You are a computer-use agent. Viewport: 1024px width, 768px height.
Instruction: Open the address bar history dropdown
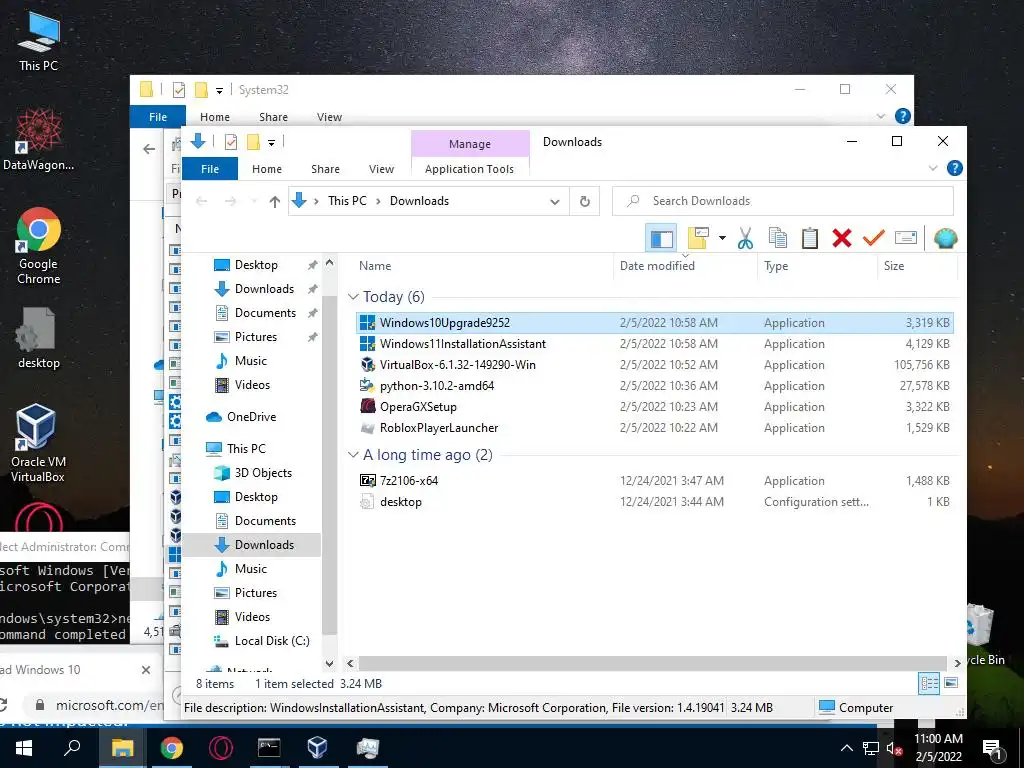(554, 202)
